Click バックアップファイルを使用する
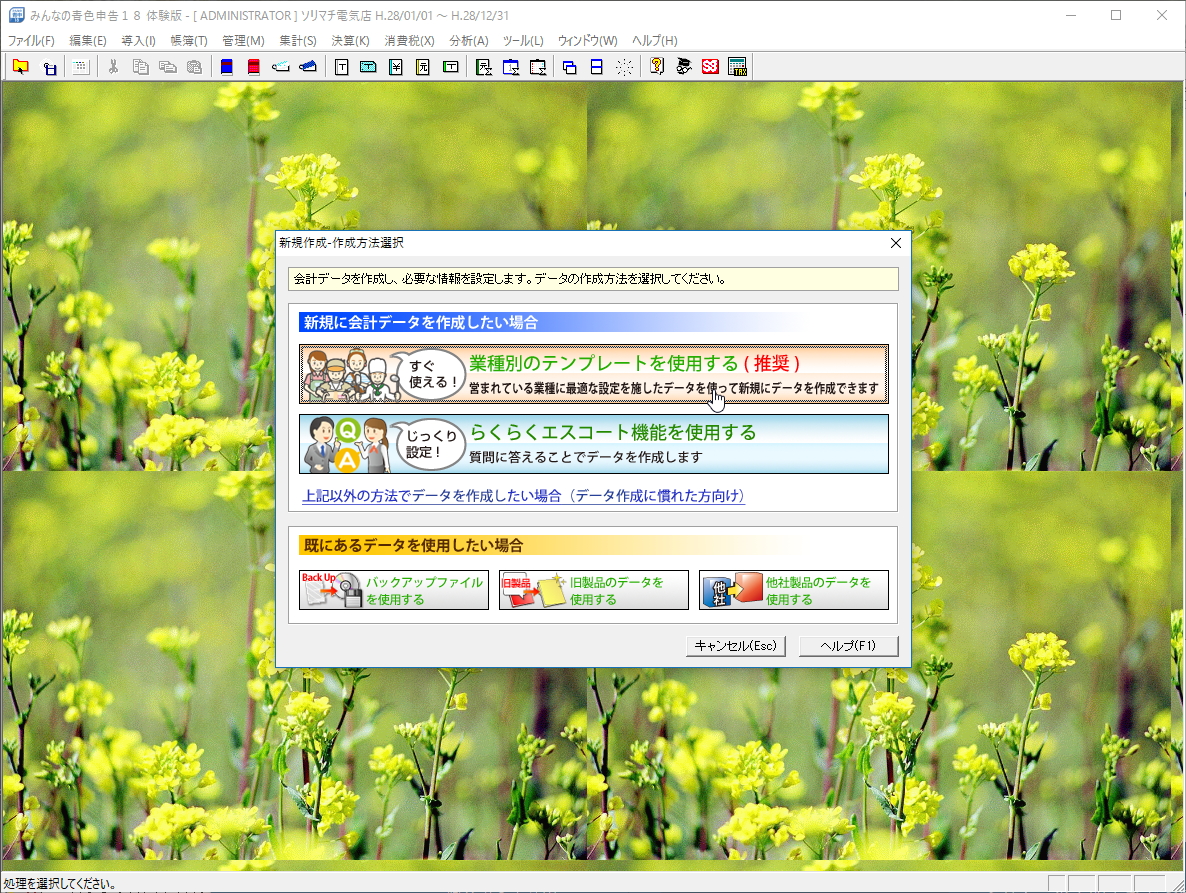 coord(393,589)
